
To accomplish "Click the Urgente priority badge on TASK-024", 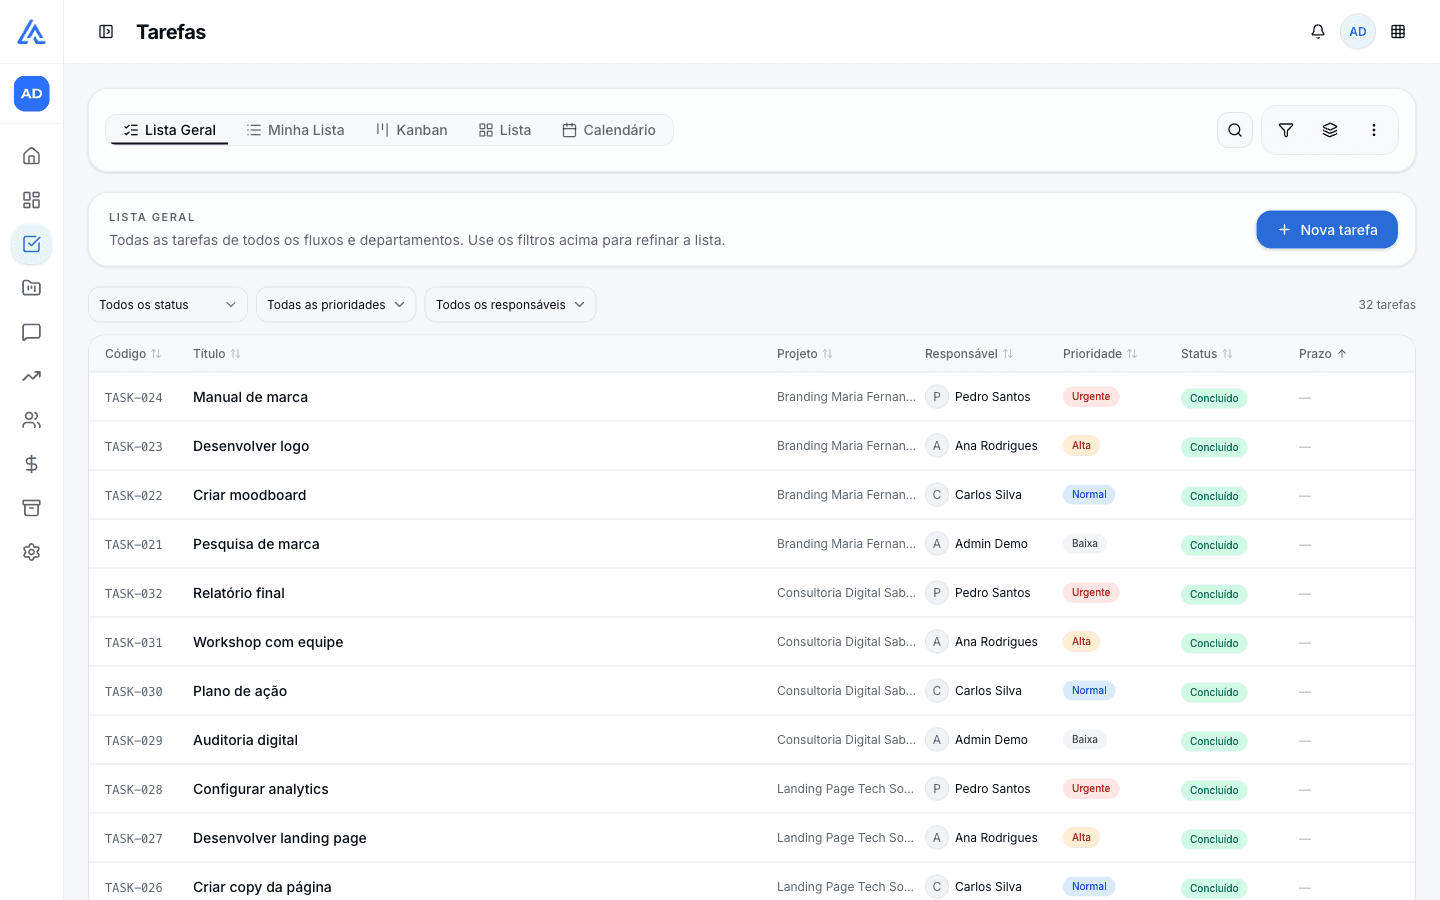I will pyautogui.click(x=1091, y=397).
